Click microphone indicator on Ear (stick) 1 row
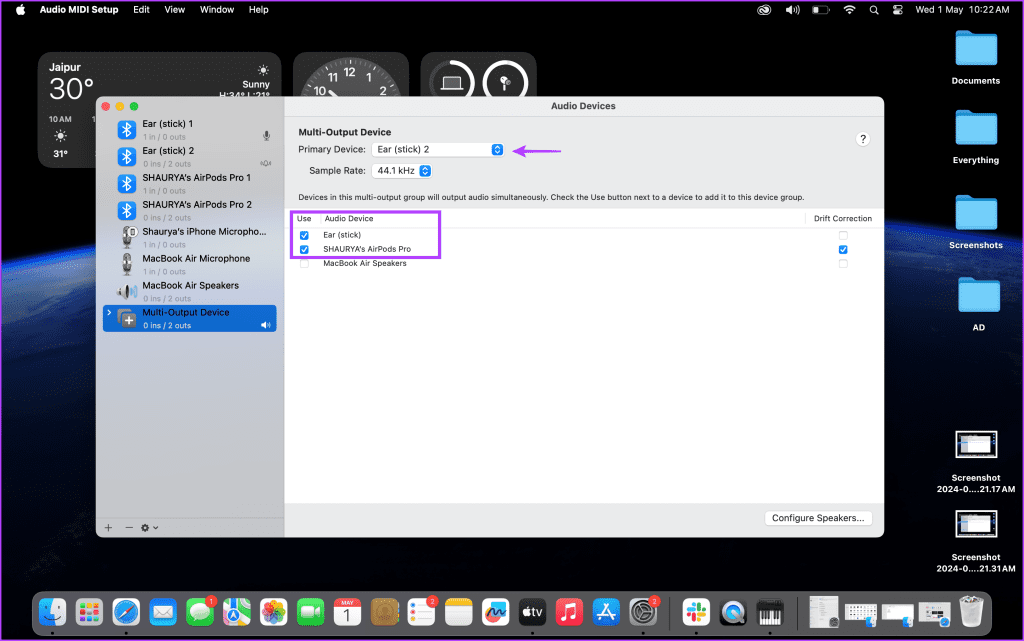This screenshot has width=1024, height=641. (x=266, y=136)
